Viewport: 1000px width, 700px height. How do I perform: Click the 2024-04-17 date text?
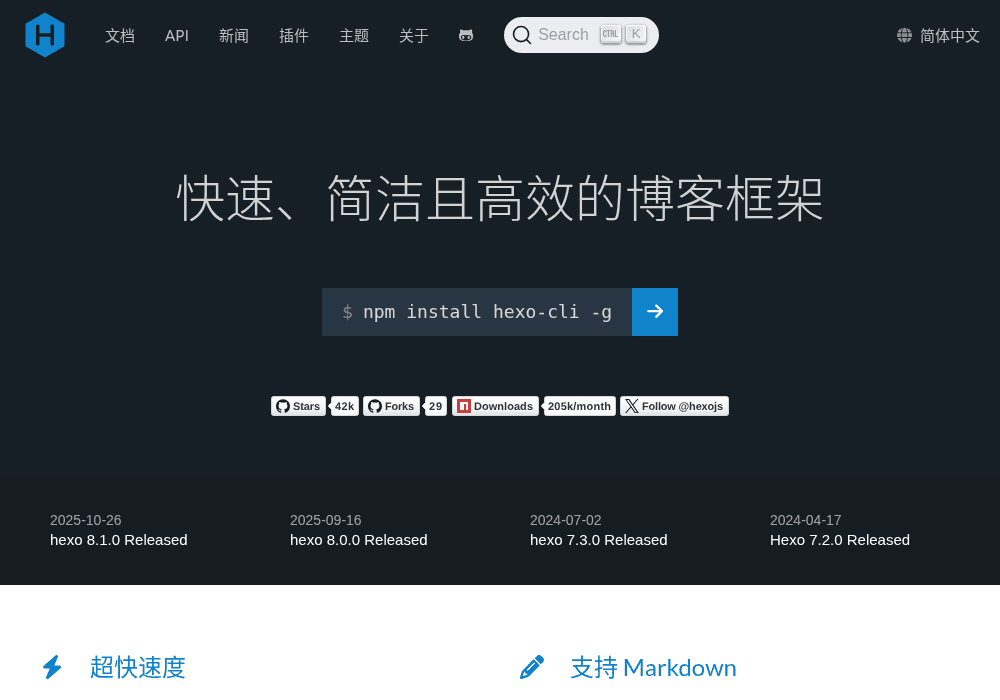click(x=805, y=520)
